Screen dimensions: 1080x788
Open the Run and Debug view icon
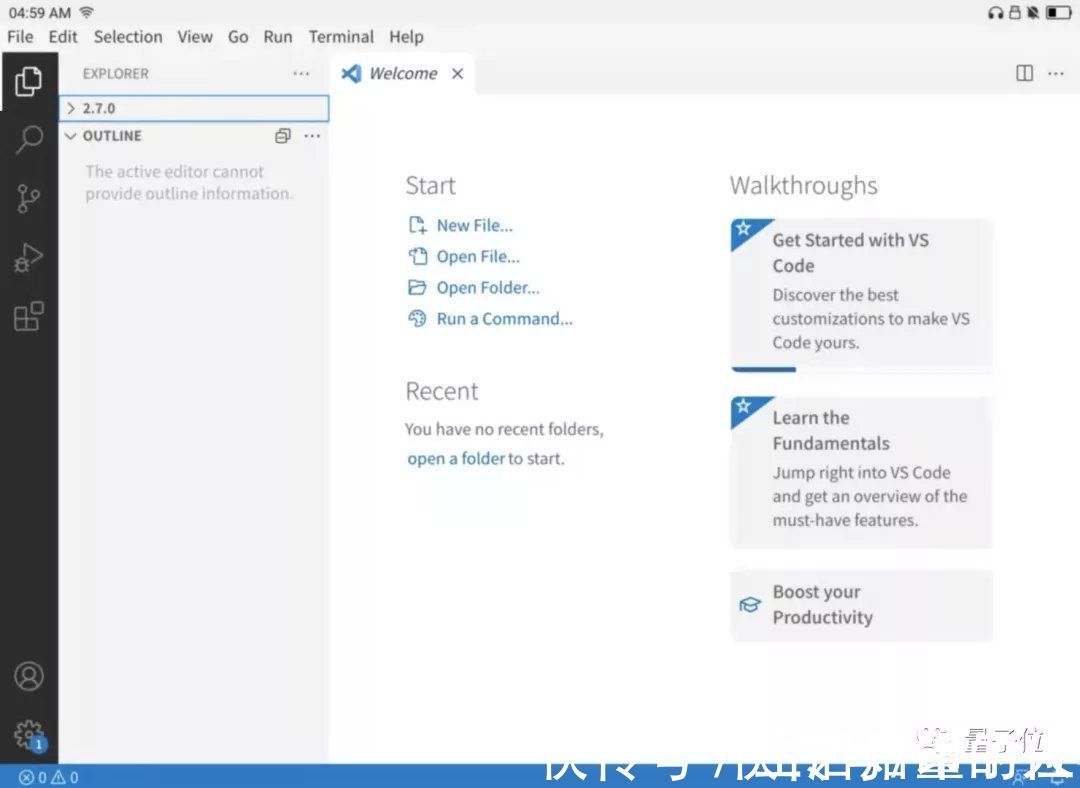tap(28, 258)
